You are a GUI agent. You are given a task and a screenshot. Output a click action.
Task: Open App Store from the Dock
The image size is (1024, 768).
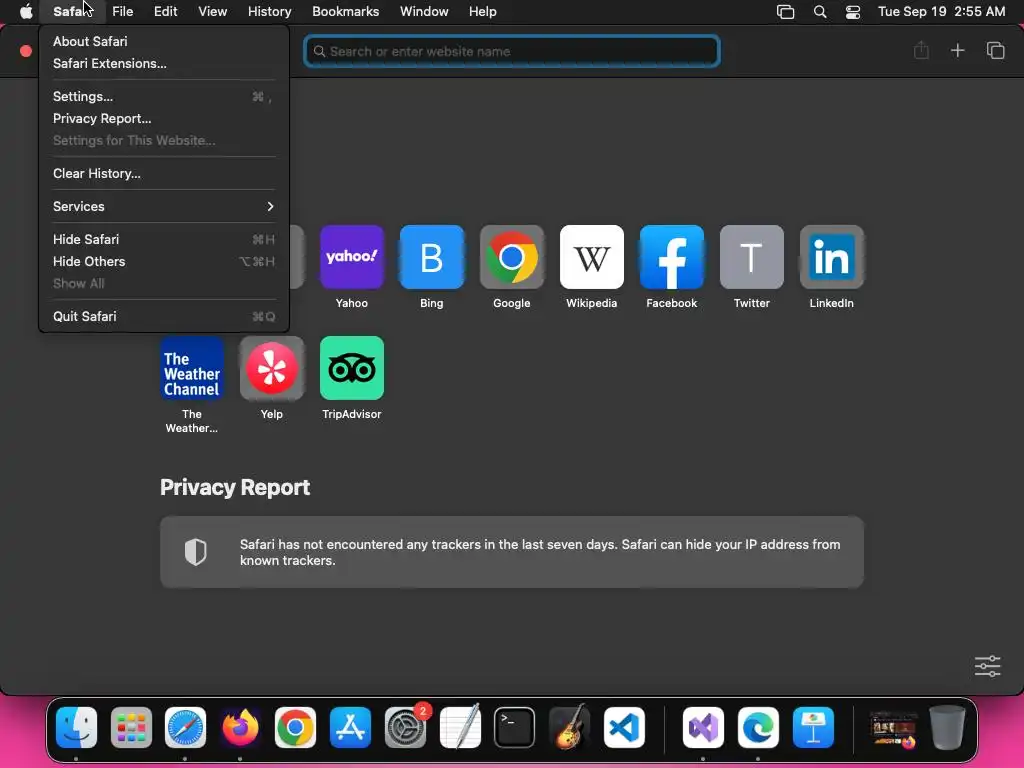click(350, 727)
